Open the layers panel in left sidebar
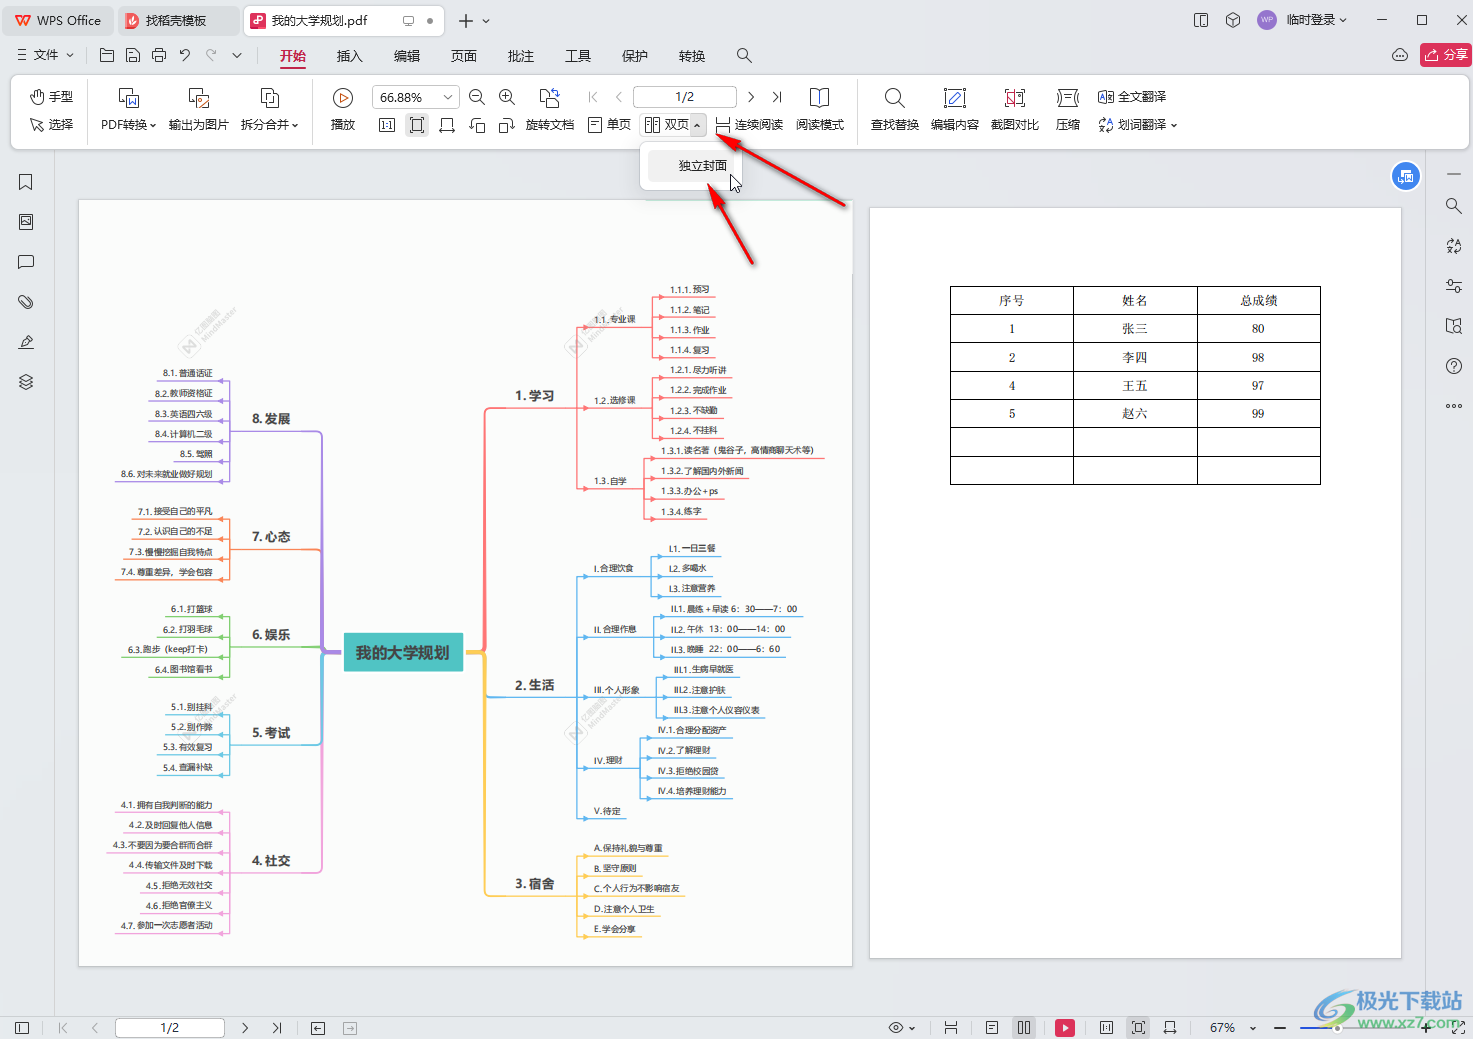This screenshot has height=1039, width=1473. click(26, 382)
